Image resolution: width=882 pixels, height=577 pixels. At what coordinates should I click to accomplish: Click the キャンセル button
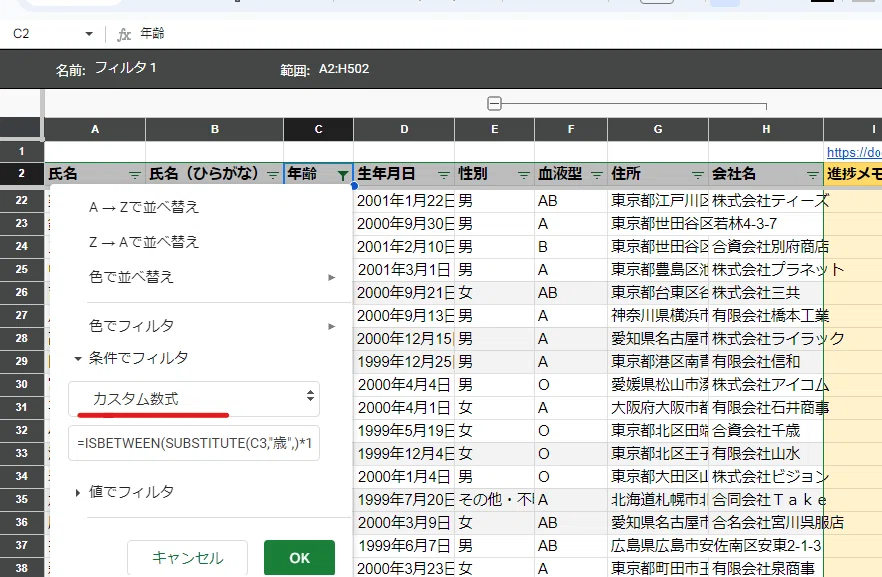(x=187, y=558)
